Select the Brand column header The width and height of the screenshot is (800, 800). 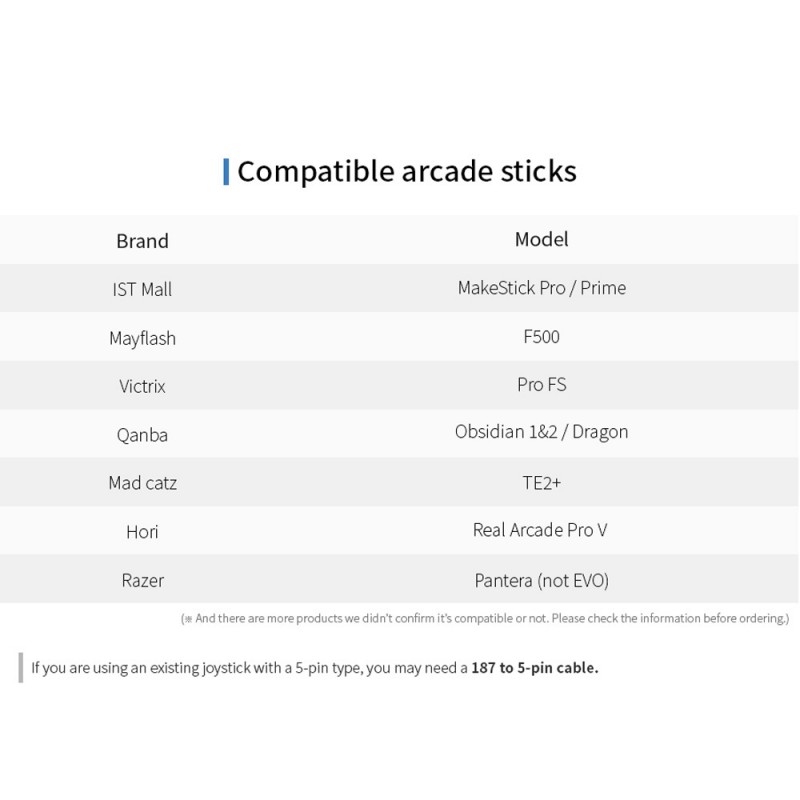pyautogui.click(x=142, y=241)
